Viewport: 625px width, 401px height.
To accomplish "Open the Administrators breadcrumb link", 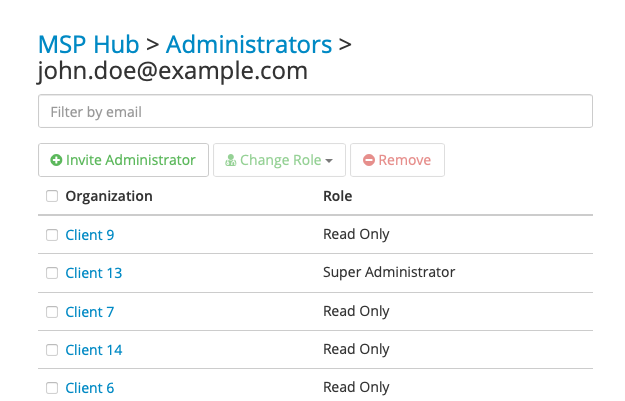I will [x=249, y=44].
